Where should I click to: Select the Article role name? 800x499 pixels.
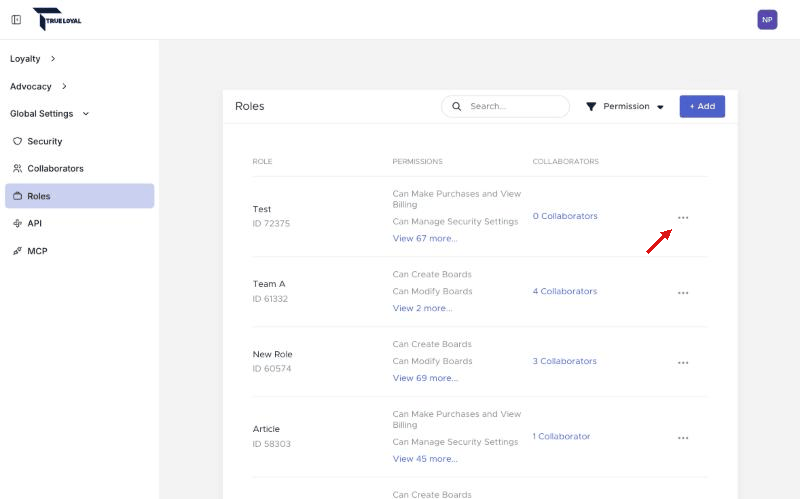point(266,429)
